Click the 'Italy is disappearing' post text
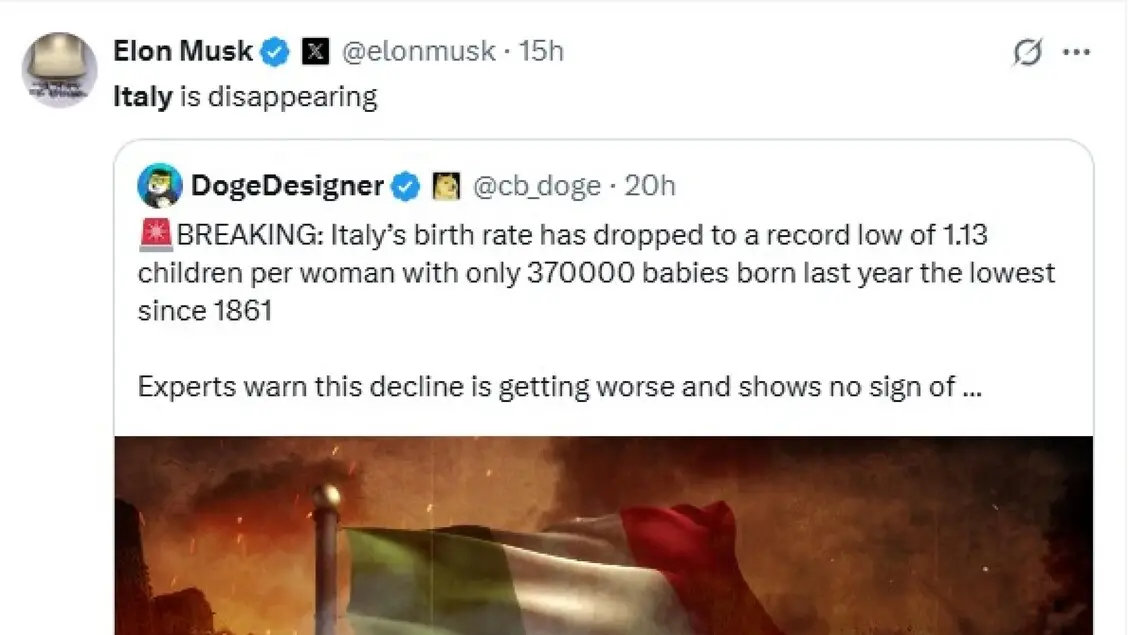1129x635 pixels. click(275, 97)
